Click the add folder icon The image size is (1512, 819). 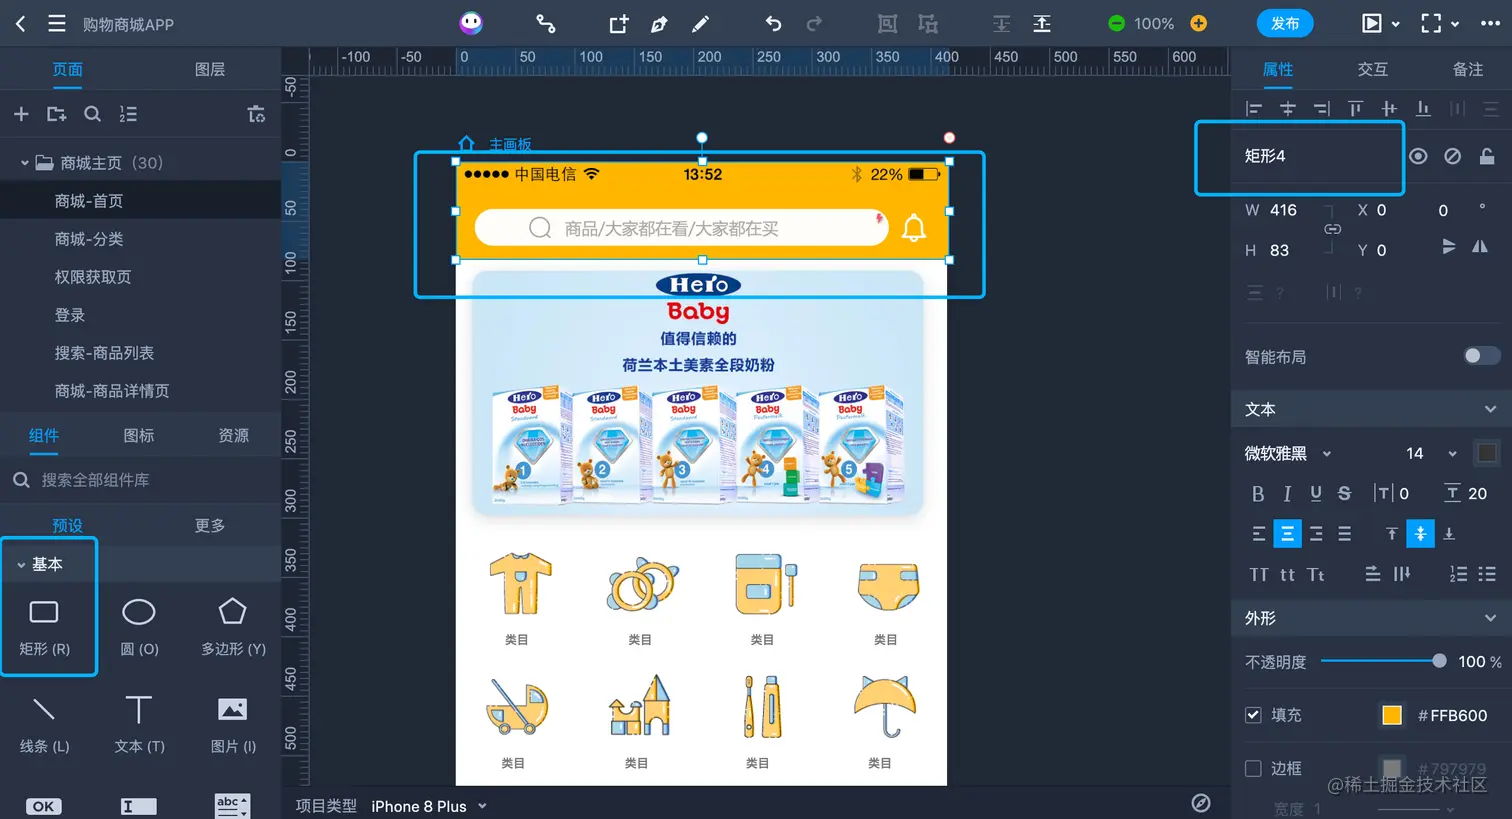[56, 114]
